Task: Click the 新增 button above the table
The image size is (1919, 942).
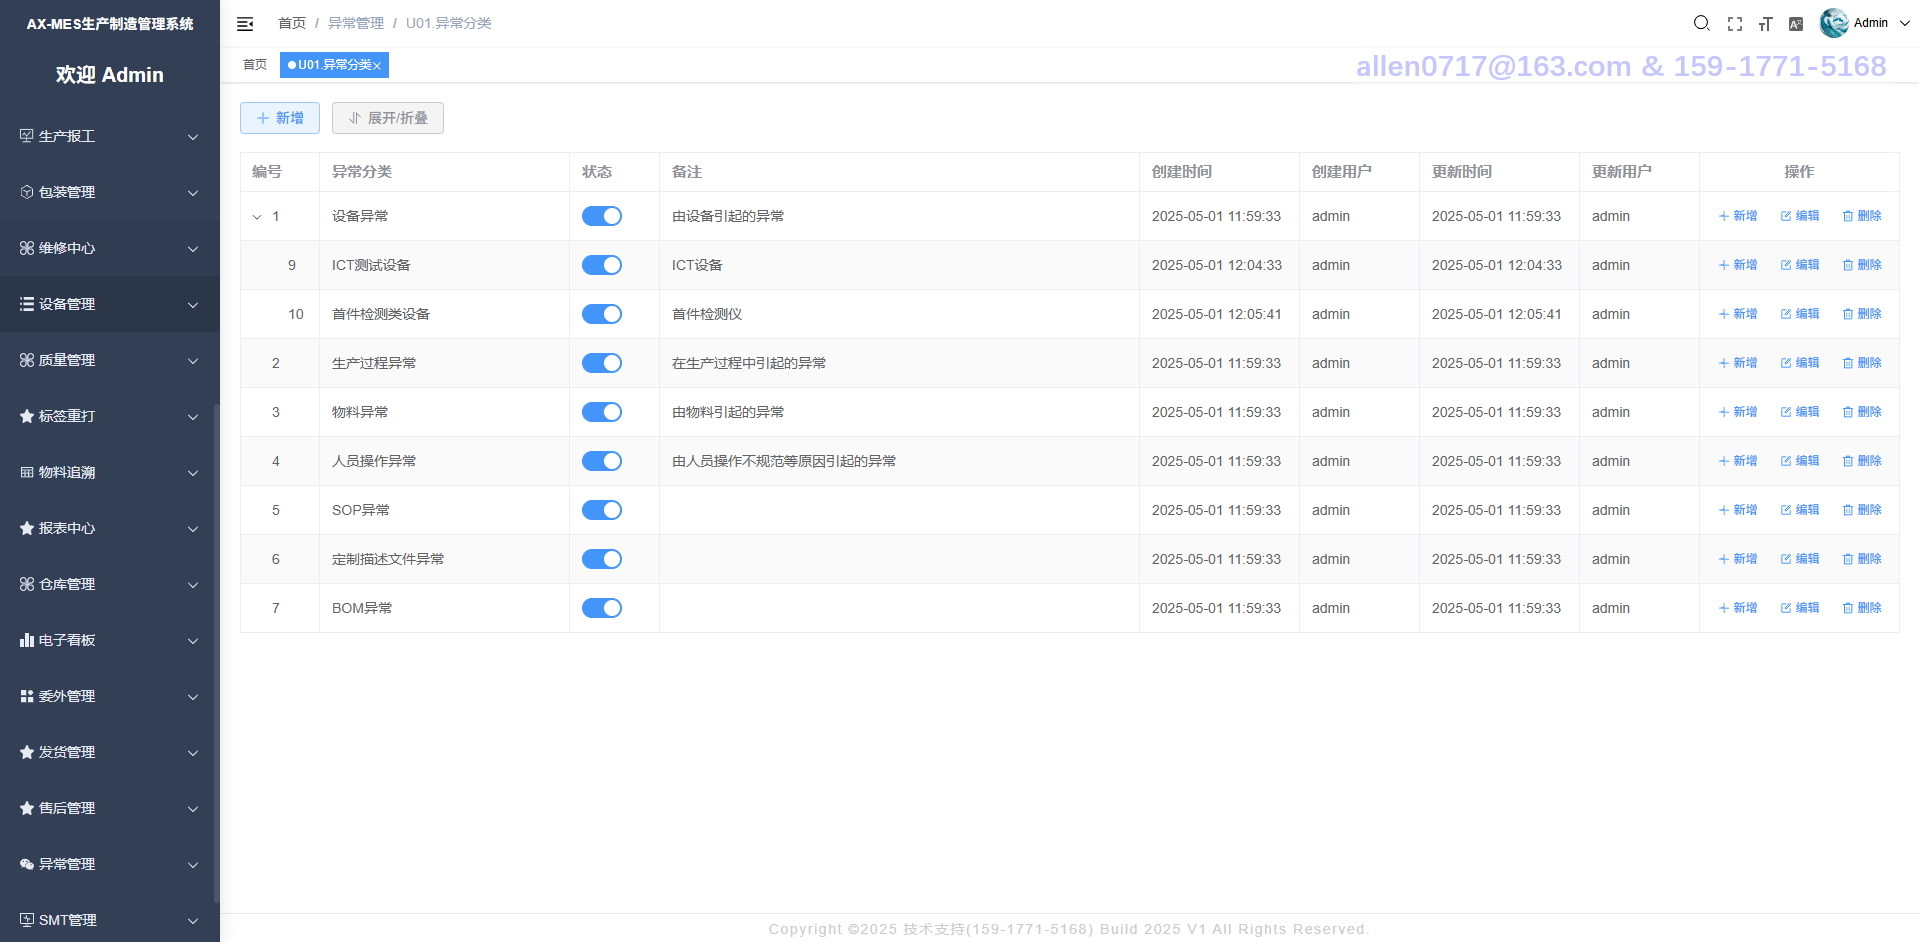Action: 280,118
